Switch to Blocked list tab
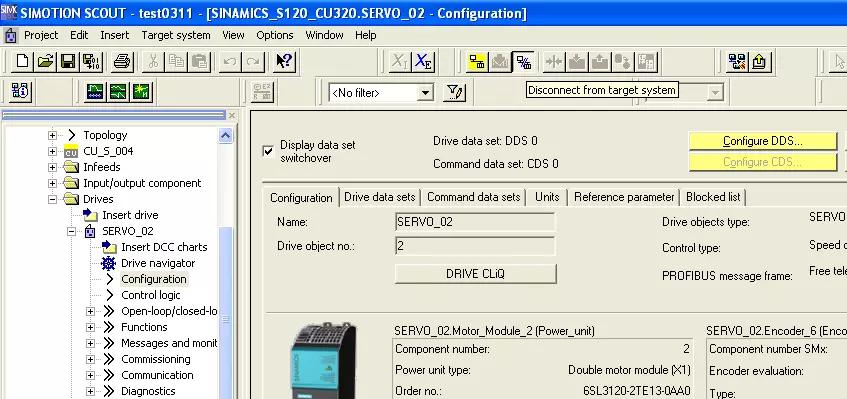 [713, 197]
